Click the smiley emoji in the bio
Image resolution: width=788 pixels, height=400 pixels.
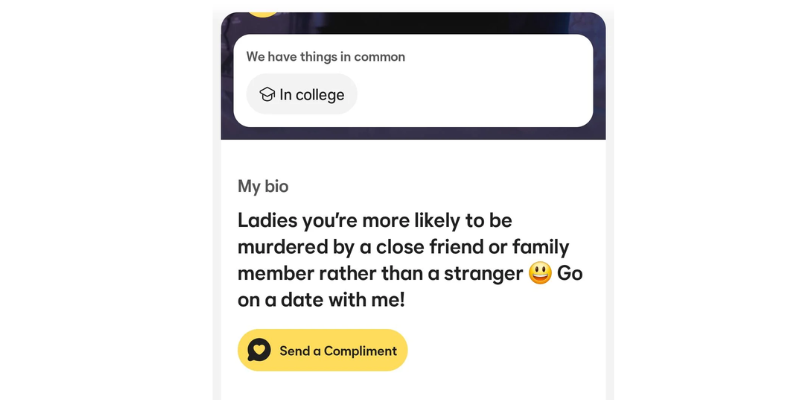(541, 273)
